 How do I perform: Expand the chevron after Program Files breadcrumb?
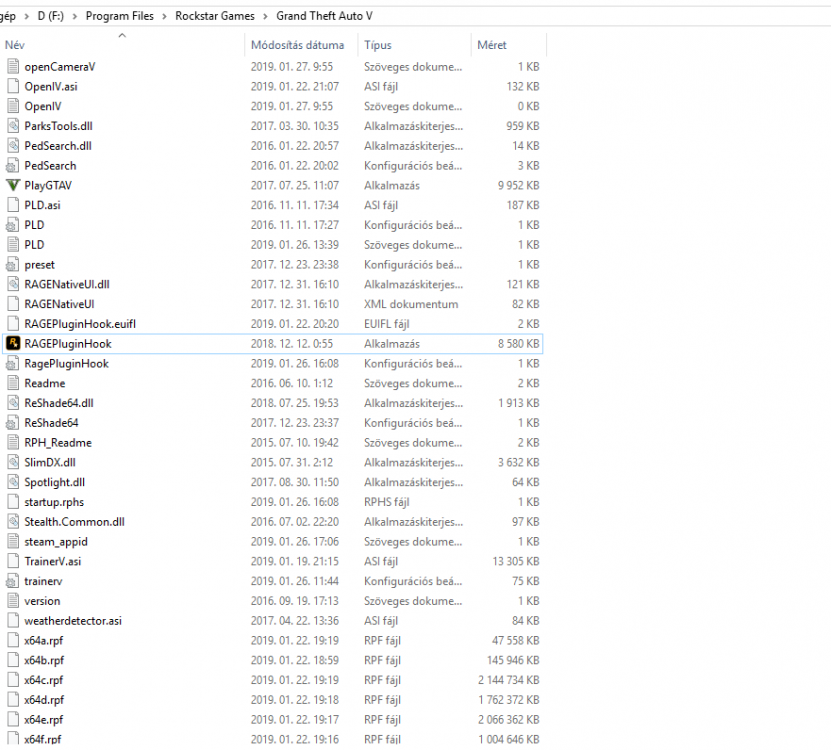tap(164, 16)
